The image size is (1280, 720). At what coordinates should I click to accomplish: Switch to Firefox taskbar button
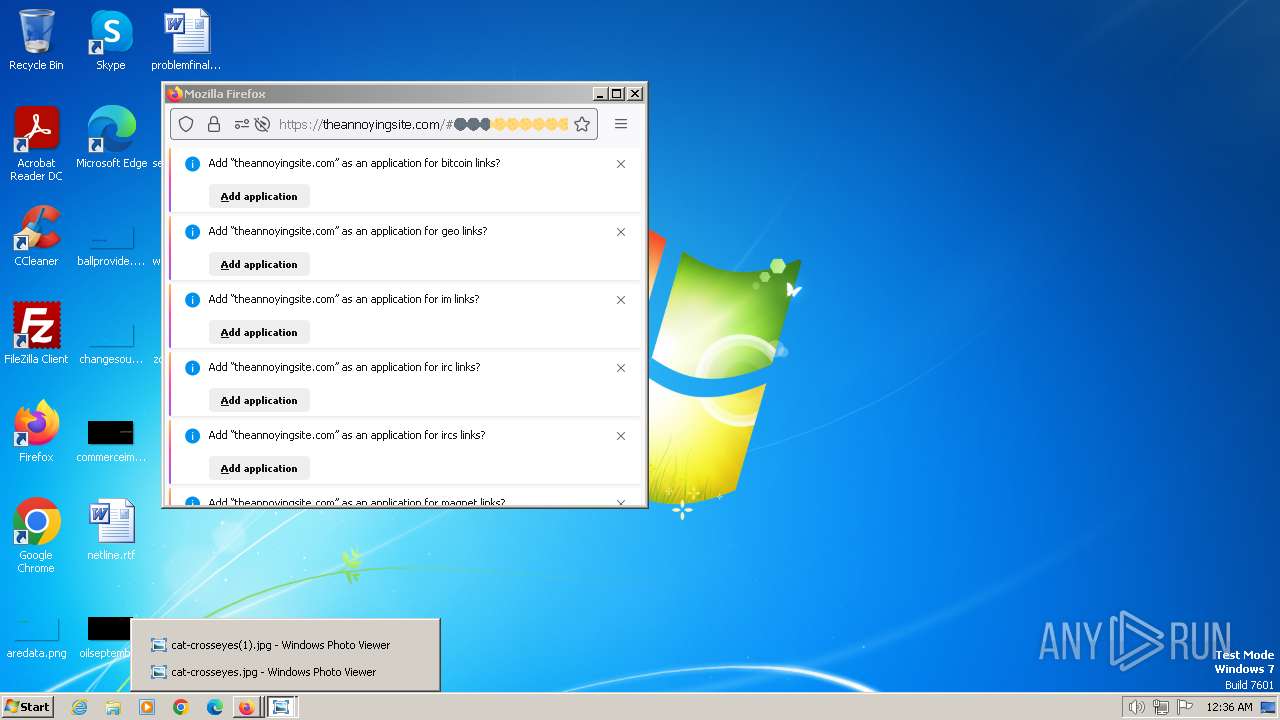246,707
